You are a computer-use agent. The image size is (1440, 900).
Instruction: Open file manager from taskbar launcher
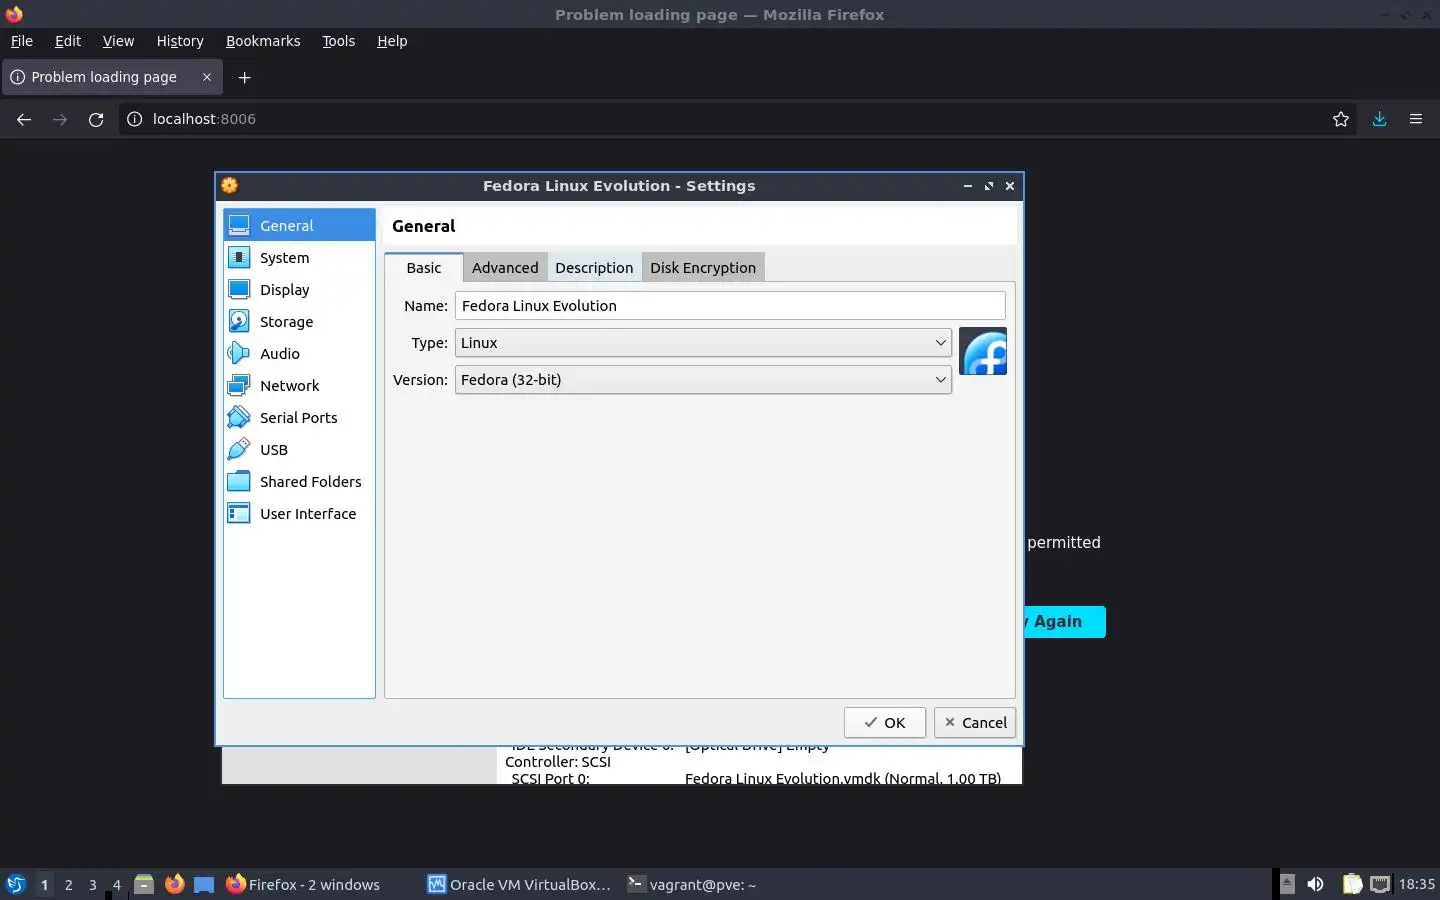[x=144, y=884]
